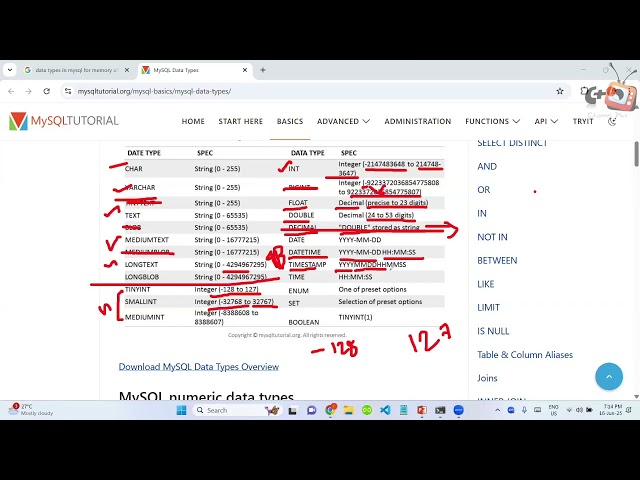
Task: Open volume control in system tray
Action: pos(579,410)
